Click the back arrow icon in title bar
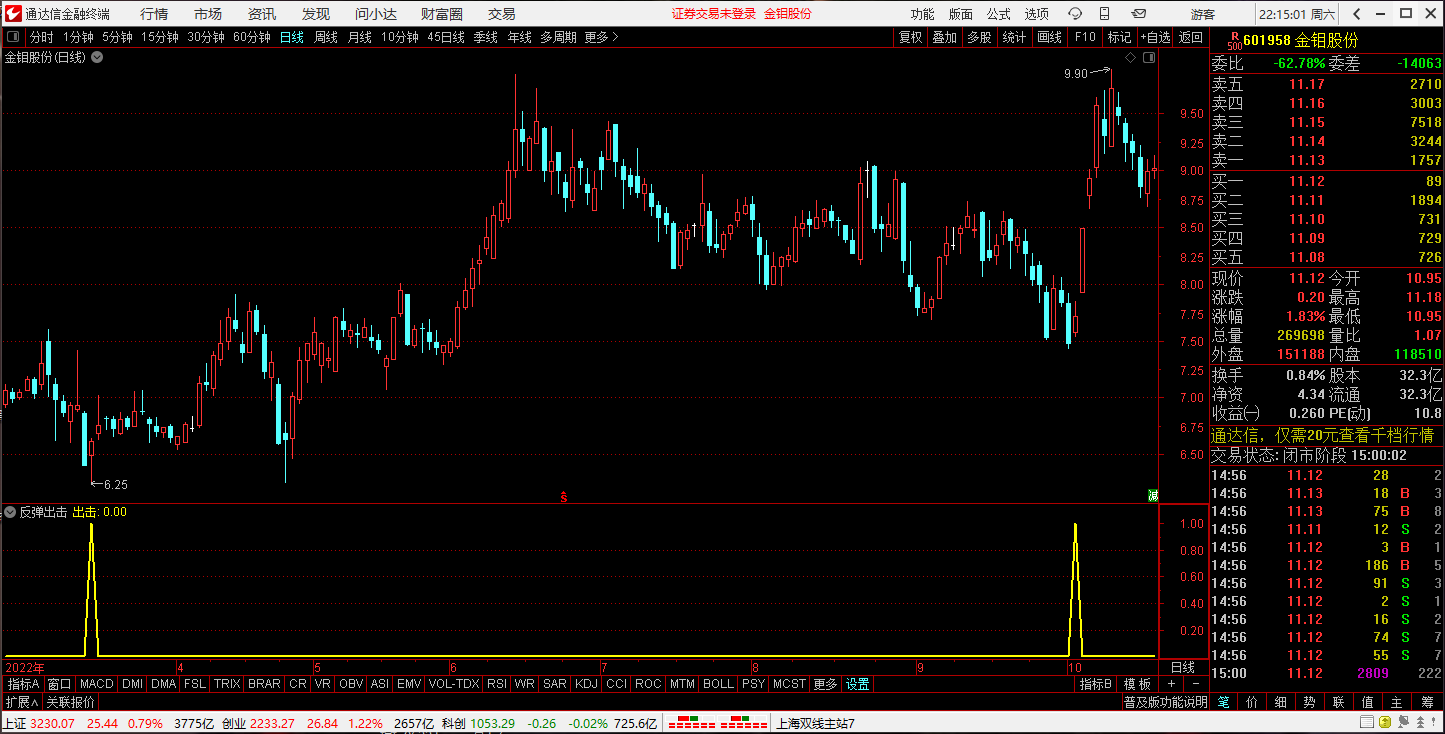The image size is (1445, 734). click(x=1356, y=14)
